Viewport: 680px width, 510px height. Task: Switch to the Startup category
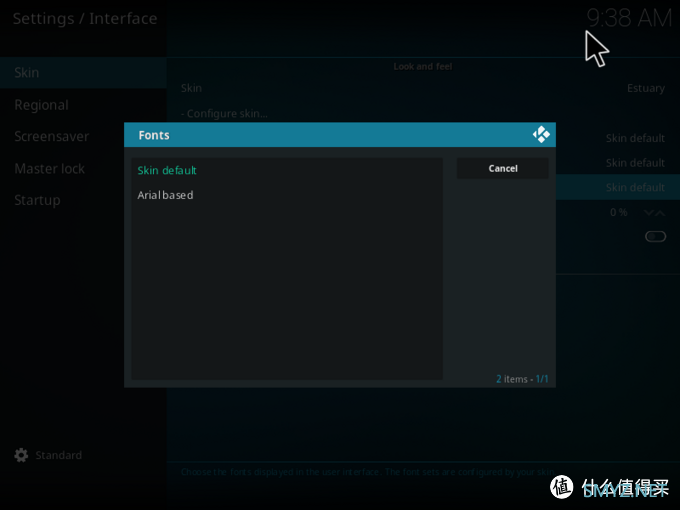[x=37, y=200]
